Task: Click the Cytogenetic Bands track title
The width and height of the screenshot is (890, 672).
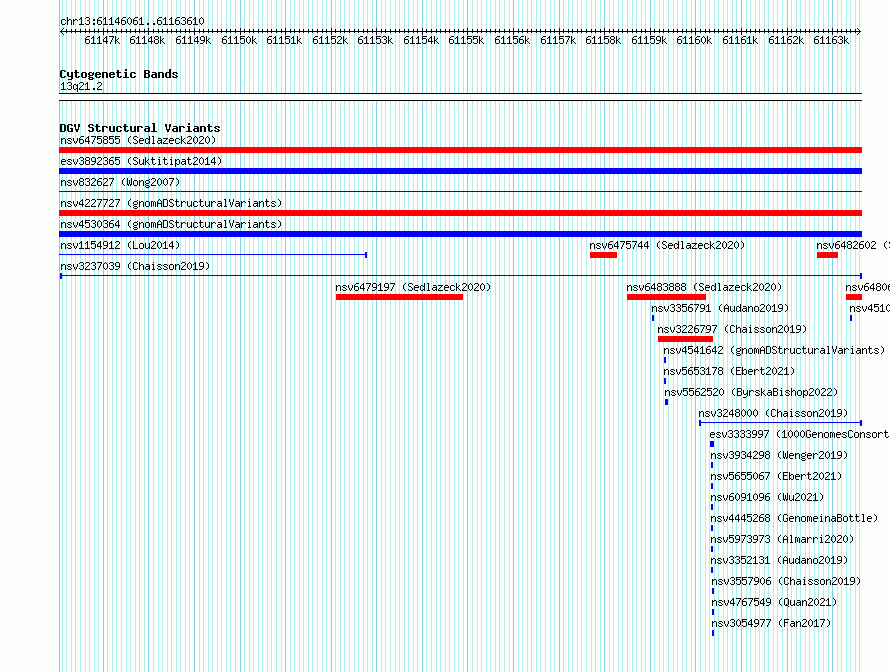Action: [x=119, y=74]
